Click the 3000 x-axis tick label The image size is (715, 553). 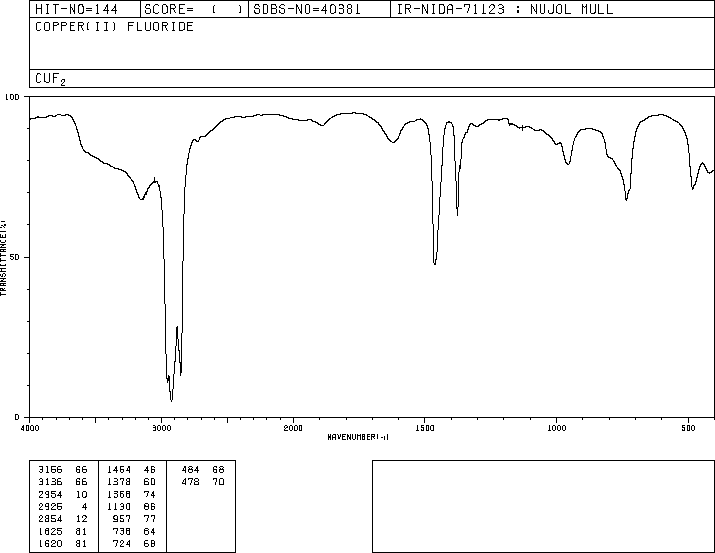click(161, 428)
